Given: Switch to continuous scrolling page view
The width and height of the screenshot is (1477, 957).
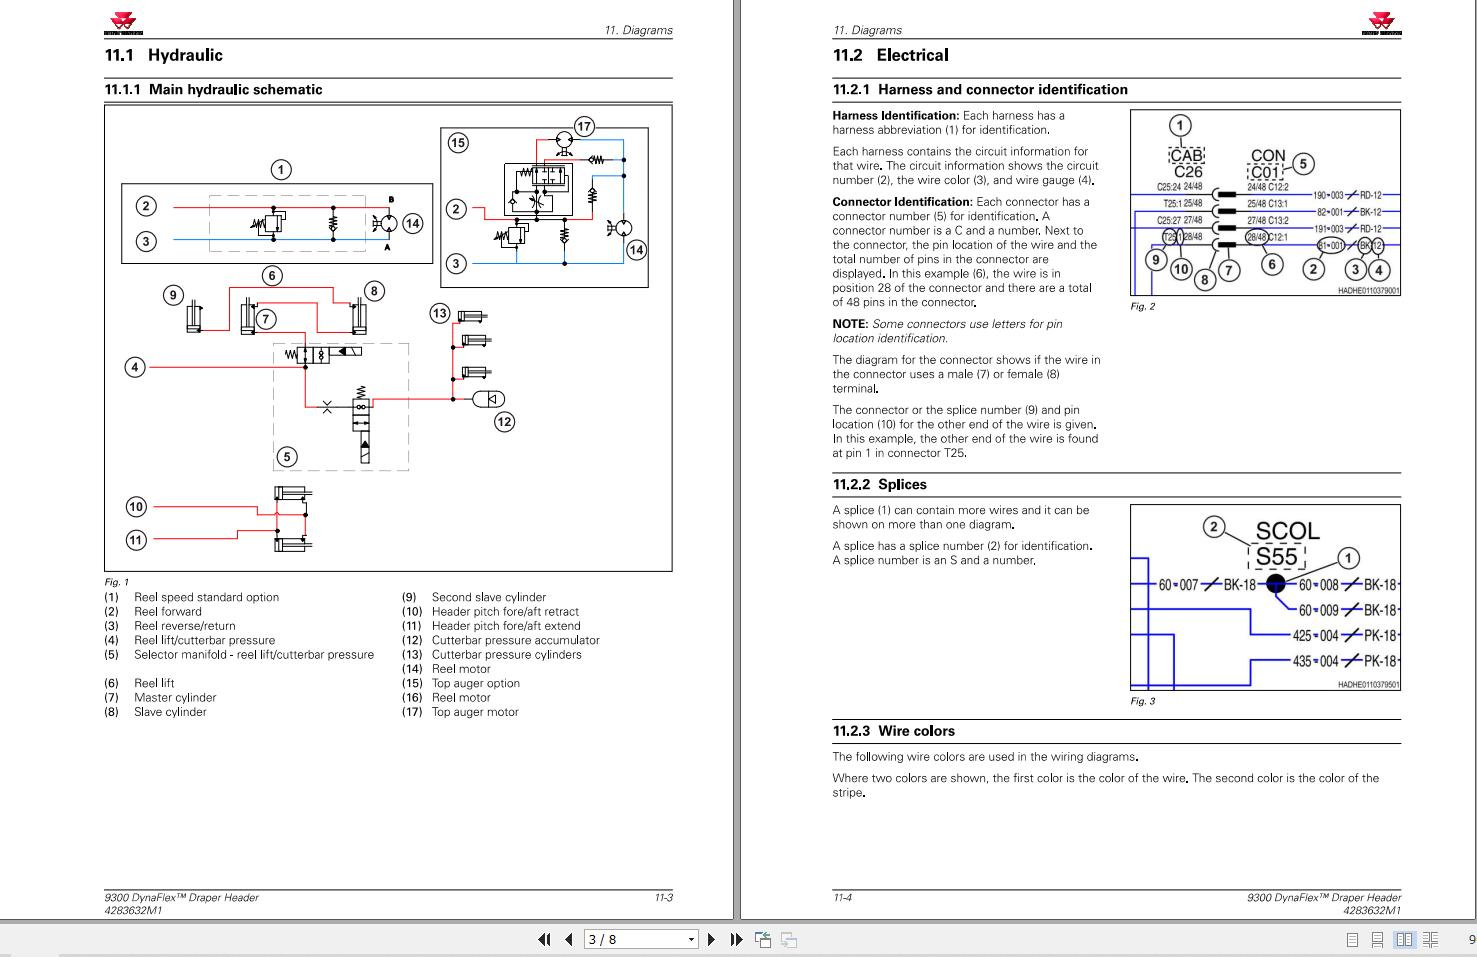Looking at the screenshot, I should 1377,939.
